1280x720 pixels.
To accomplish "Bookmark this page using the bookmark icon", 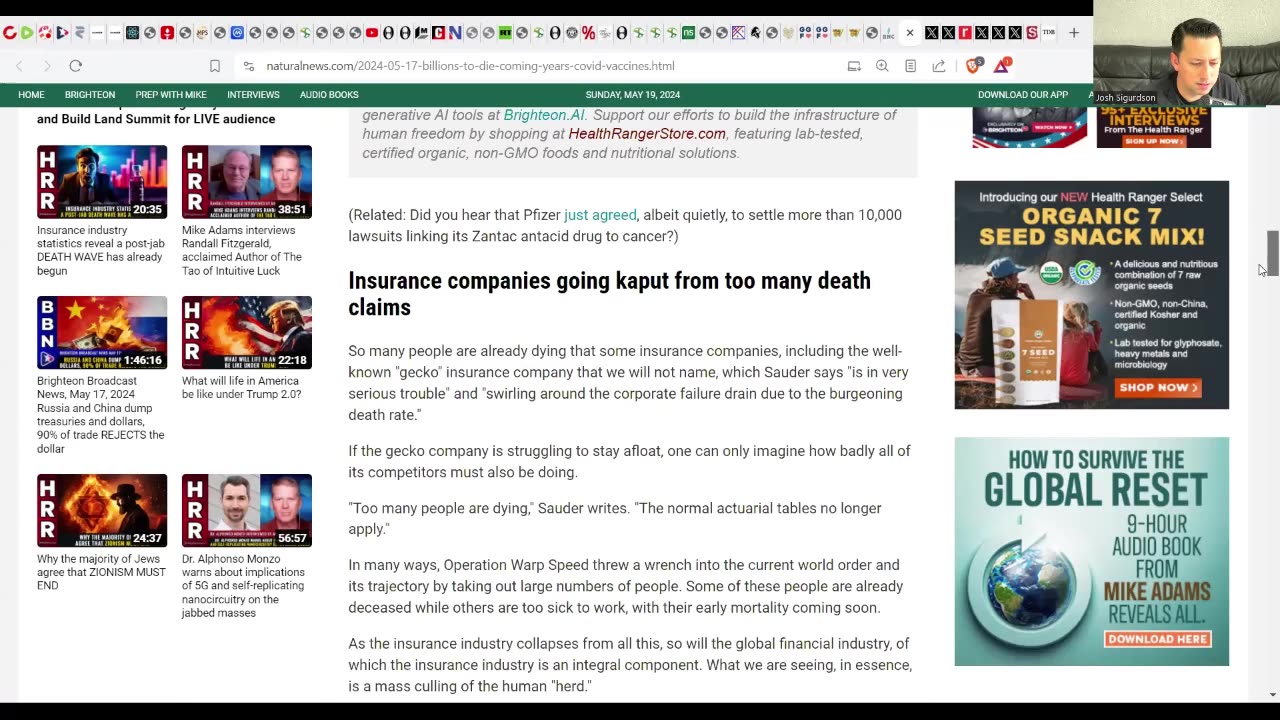I will click(x=214, y=66).
